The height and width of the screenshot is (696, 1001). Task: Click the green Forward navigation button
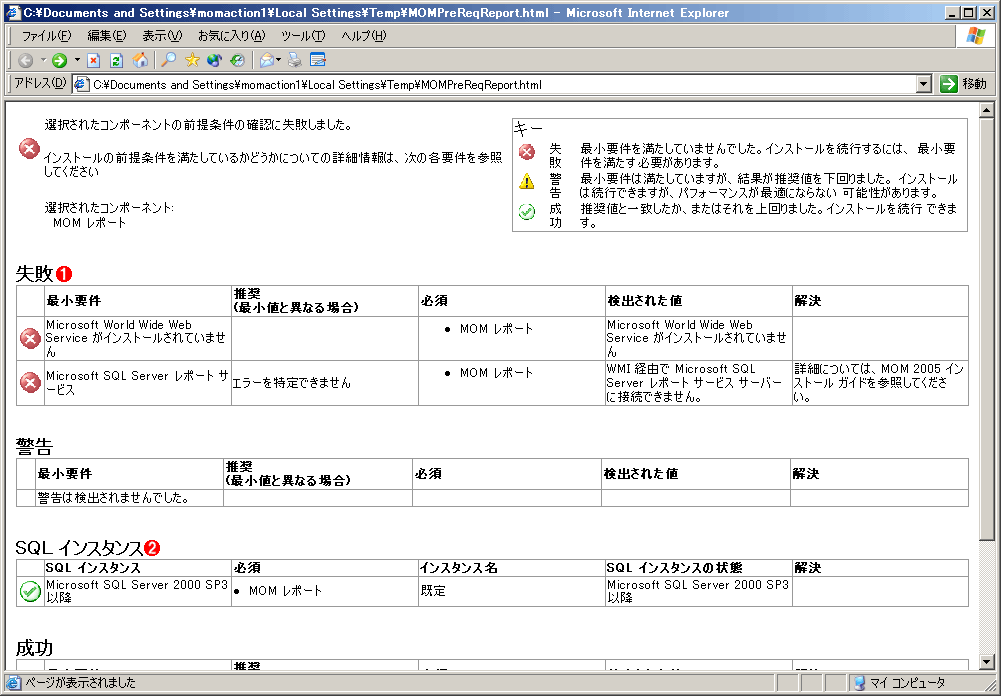[59, 61]
